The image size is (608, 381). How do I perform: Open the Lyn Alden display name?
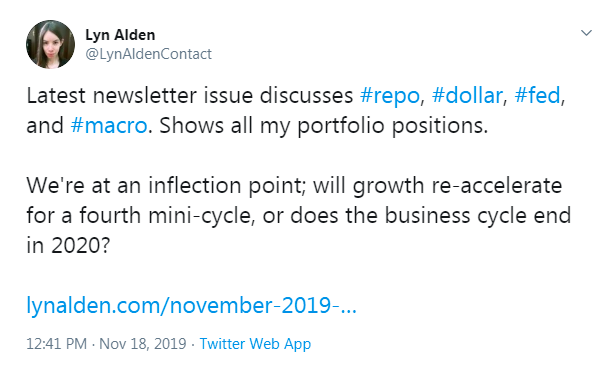pyautogui.click(x=120, y=35)
